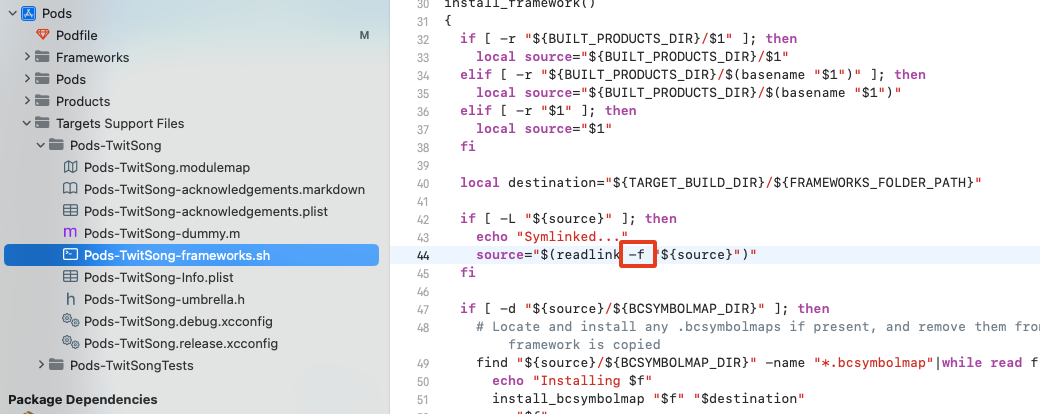Click the install_bcsymbolmap call on line 51
1040x414 pixels.
coord(648,398)
